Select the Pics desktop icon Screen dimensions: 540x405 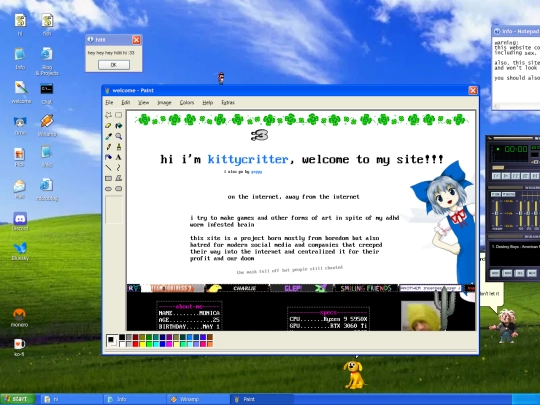pos(20,157)
